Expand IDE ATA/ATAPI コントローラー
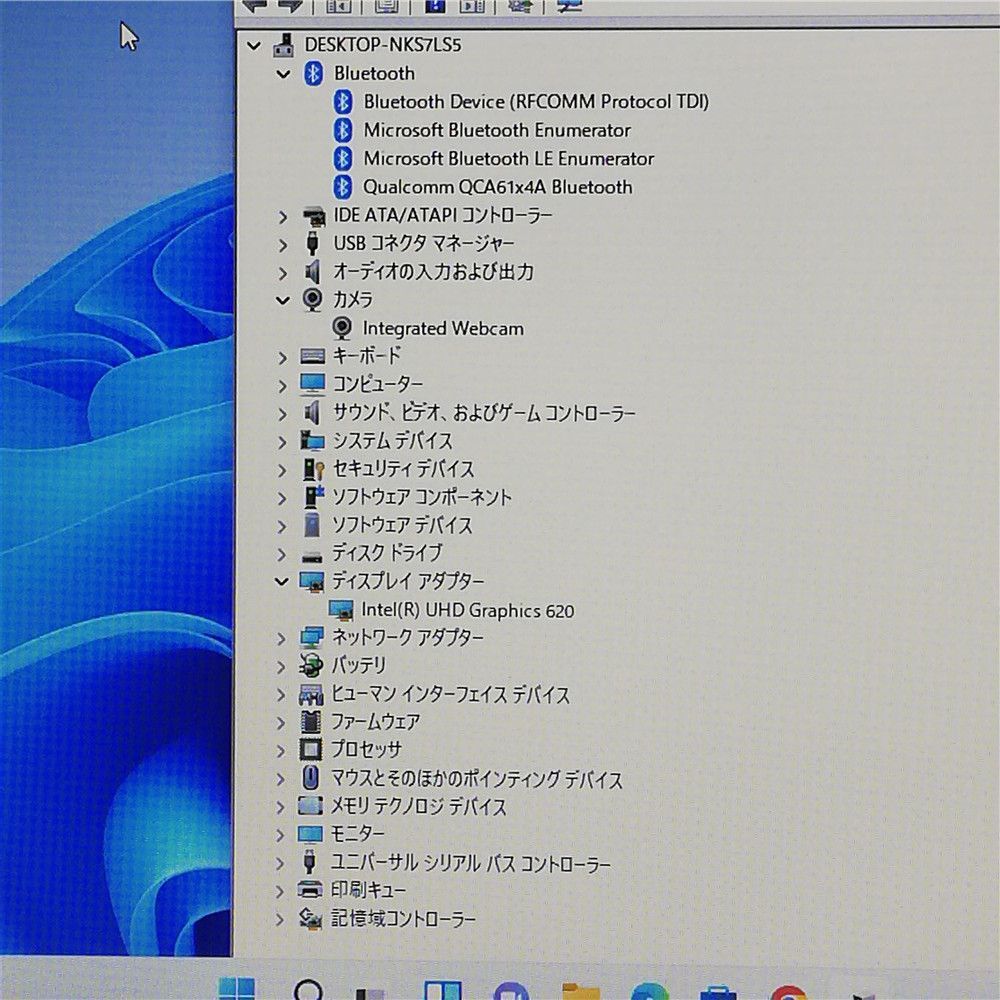The height and width of the screenshot is (1000, 1000). click(x=283, y=217)
